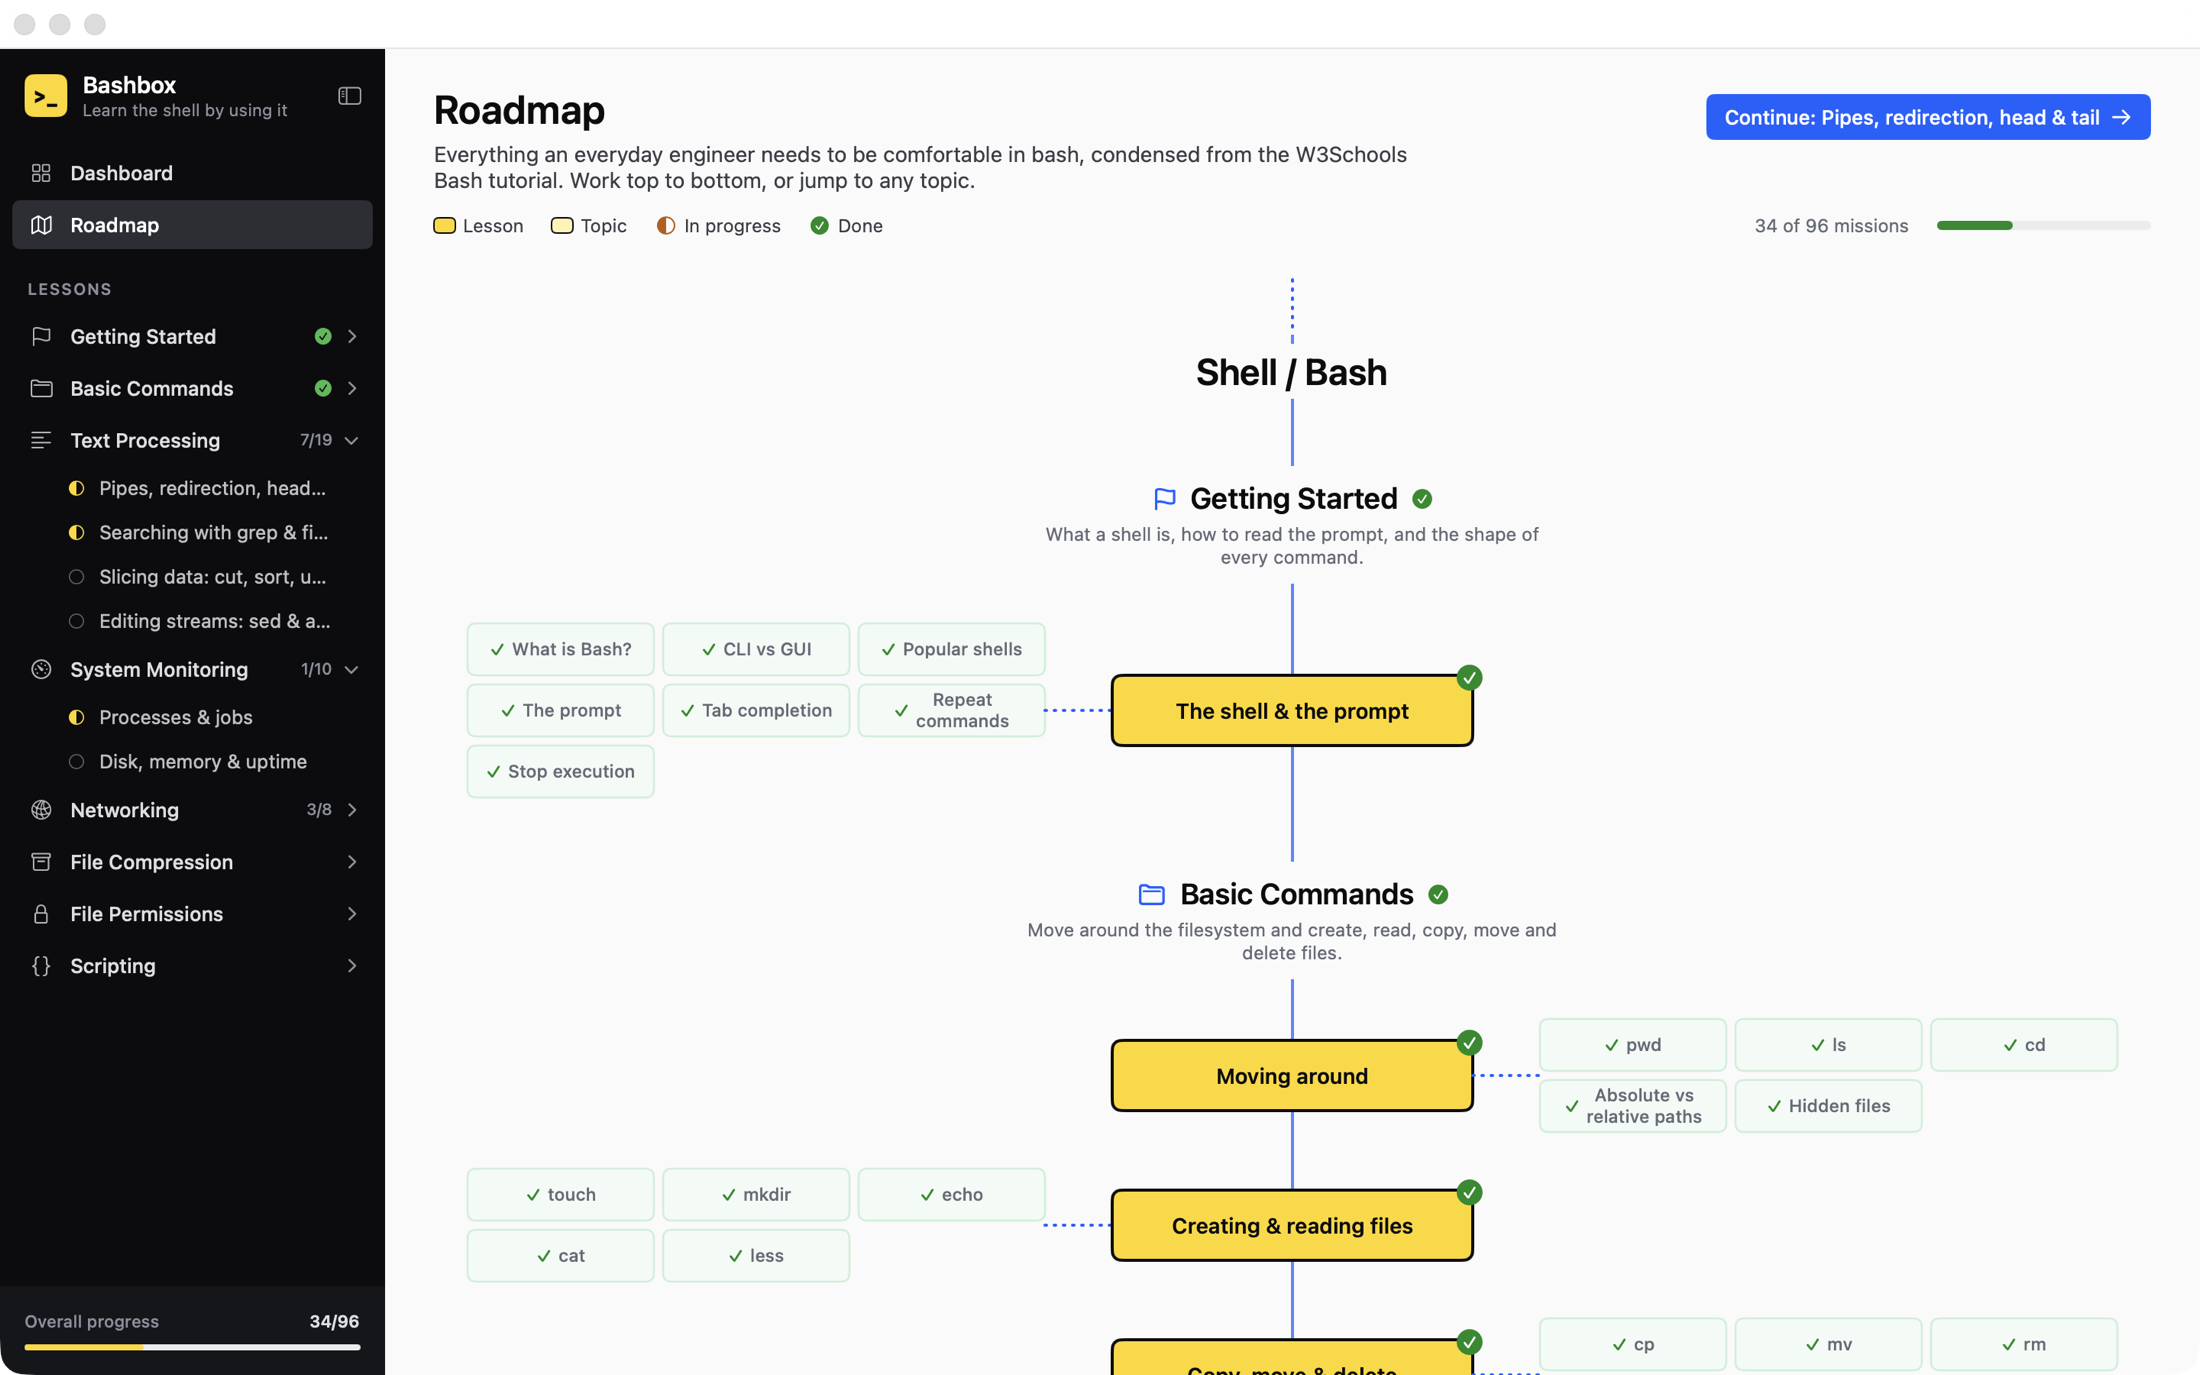The width and height of the screenshot is (2200, 1375).
Task: Click the Basic Commands folder icon in sidebar
Action: click(41, 388)
